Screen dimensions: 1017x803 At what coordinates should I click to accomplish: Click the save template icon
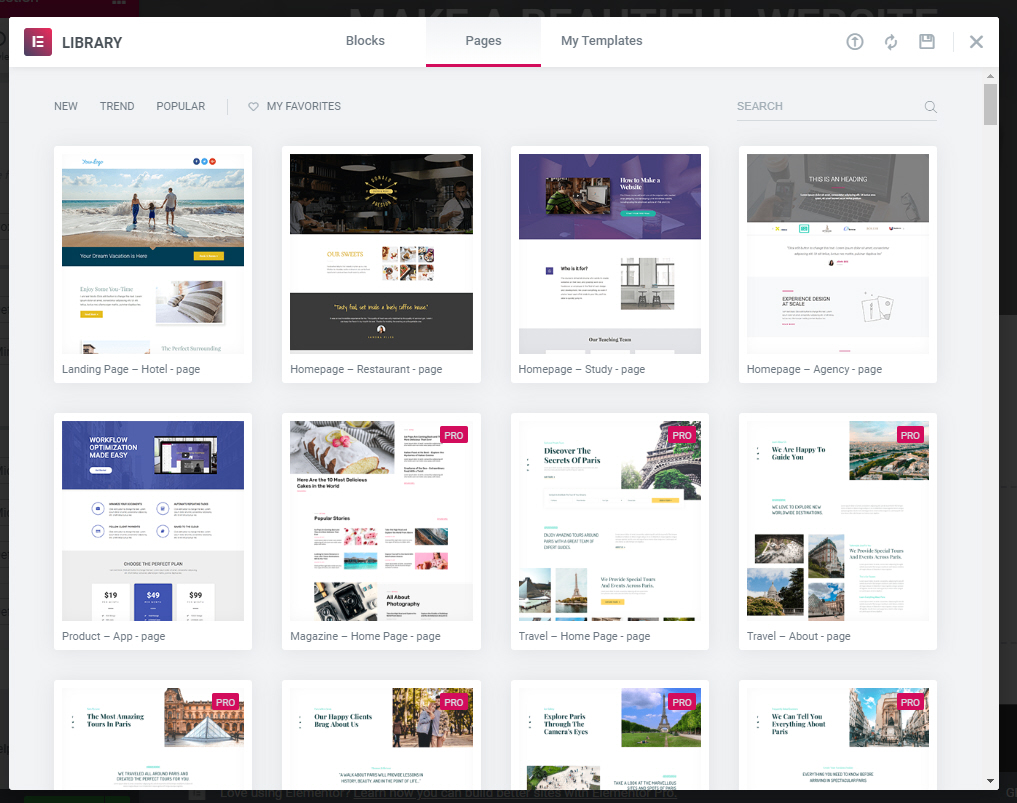[927, 42]
